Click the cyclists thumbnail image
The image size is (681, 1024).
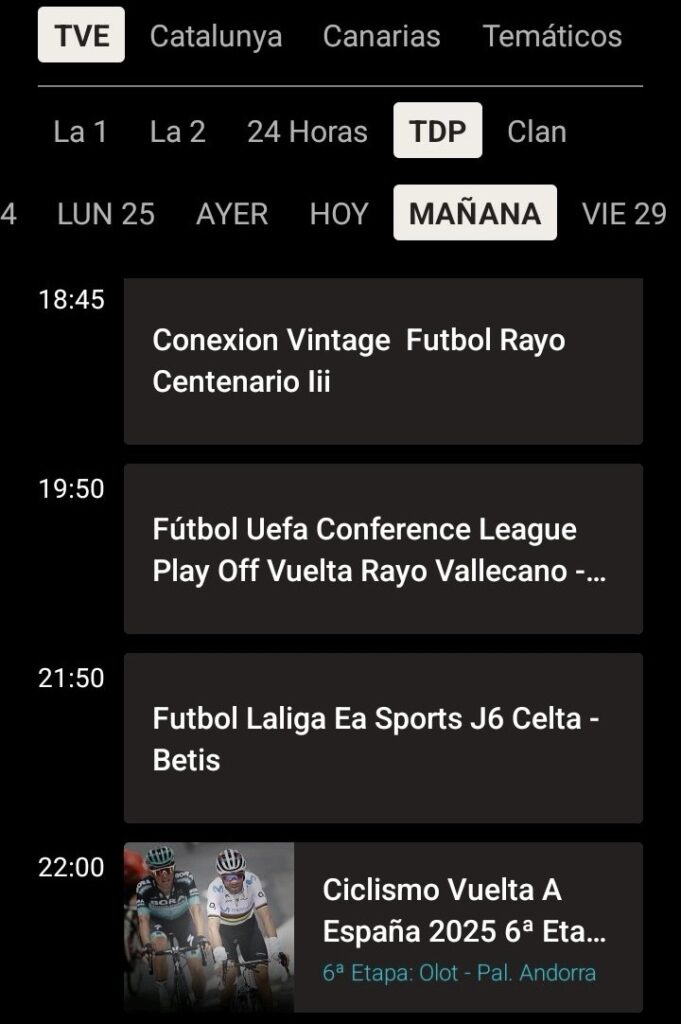click(209, 927)
